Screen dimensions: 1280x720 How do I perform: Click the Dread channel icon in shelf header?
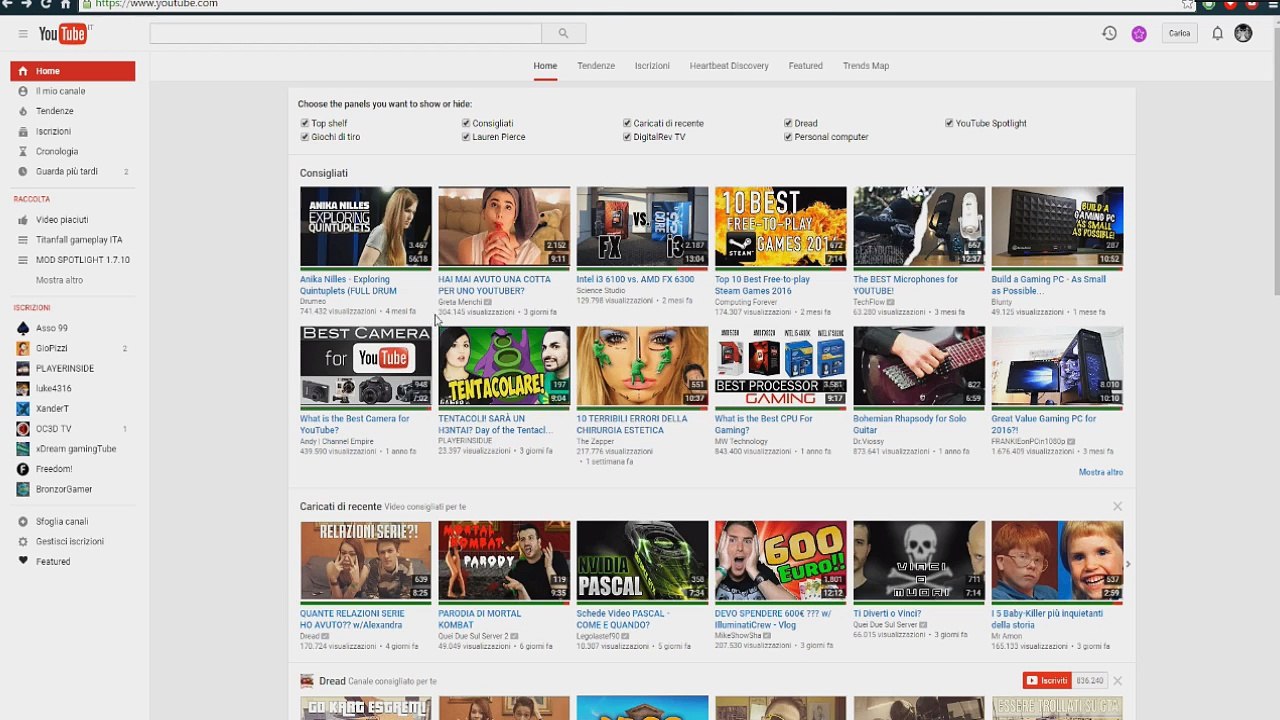[x=307, y=681]
